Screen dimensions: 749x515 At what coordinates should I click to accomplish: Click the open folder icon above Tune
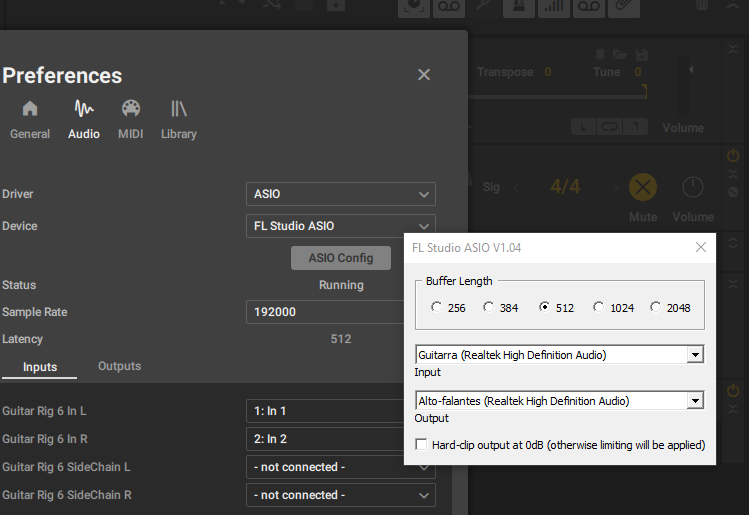click(x=620, y=54)
